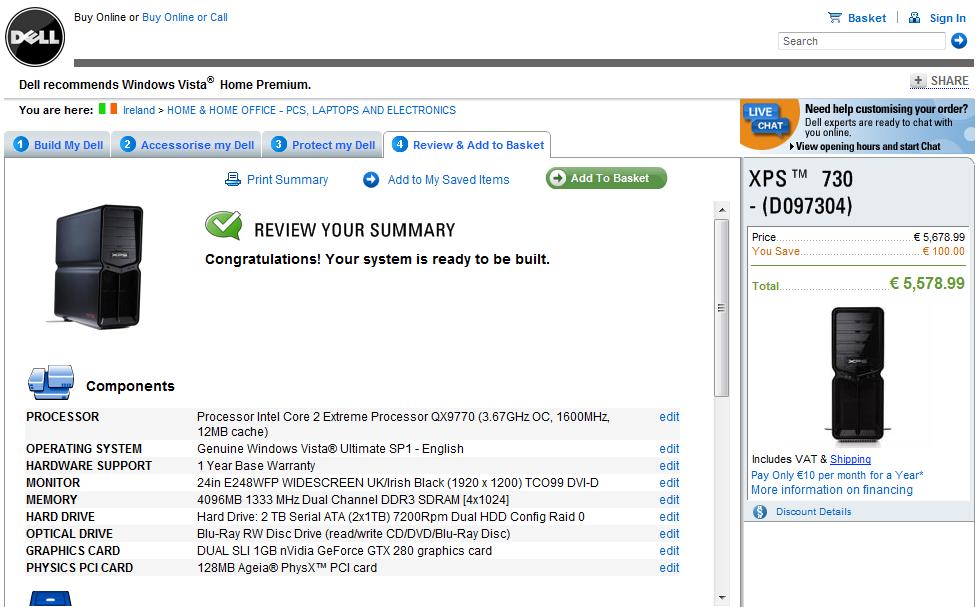The image size is (980, 607).
Task: Edit the Monitor component
Action: pos(669,483)
